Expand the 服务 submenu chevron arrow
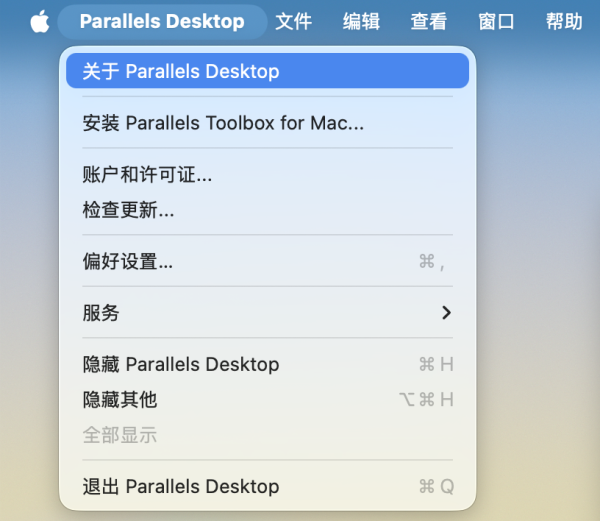The image size is (600, 521). [x=446, y=313]
